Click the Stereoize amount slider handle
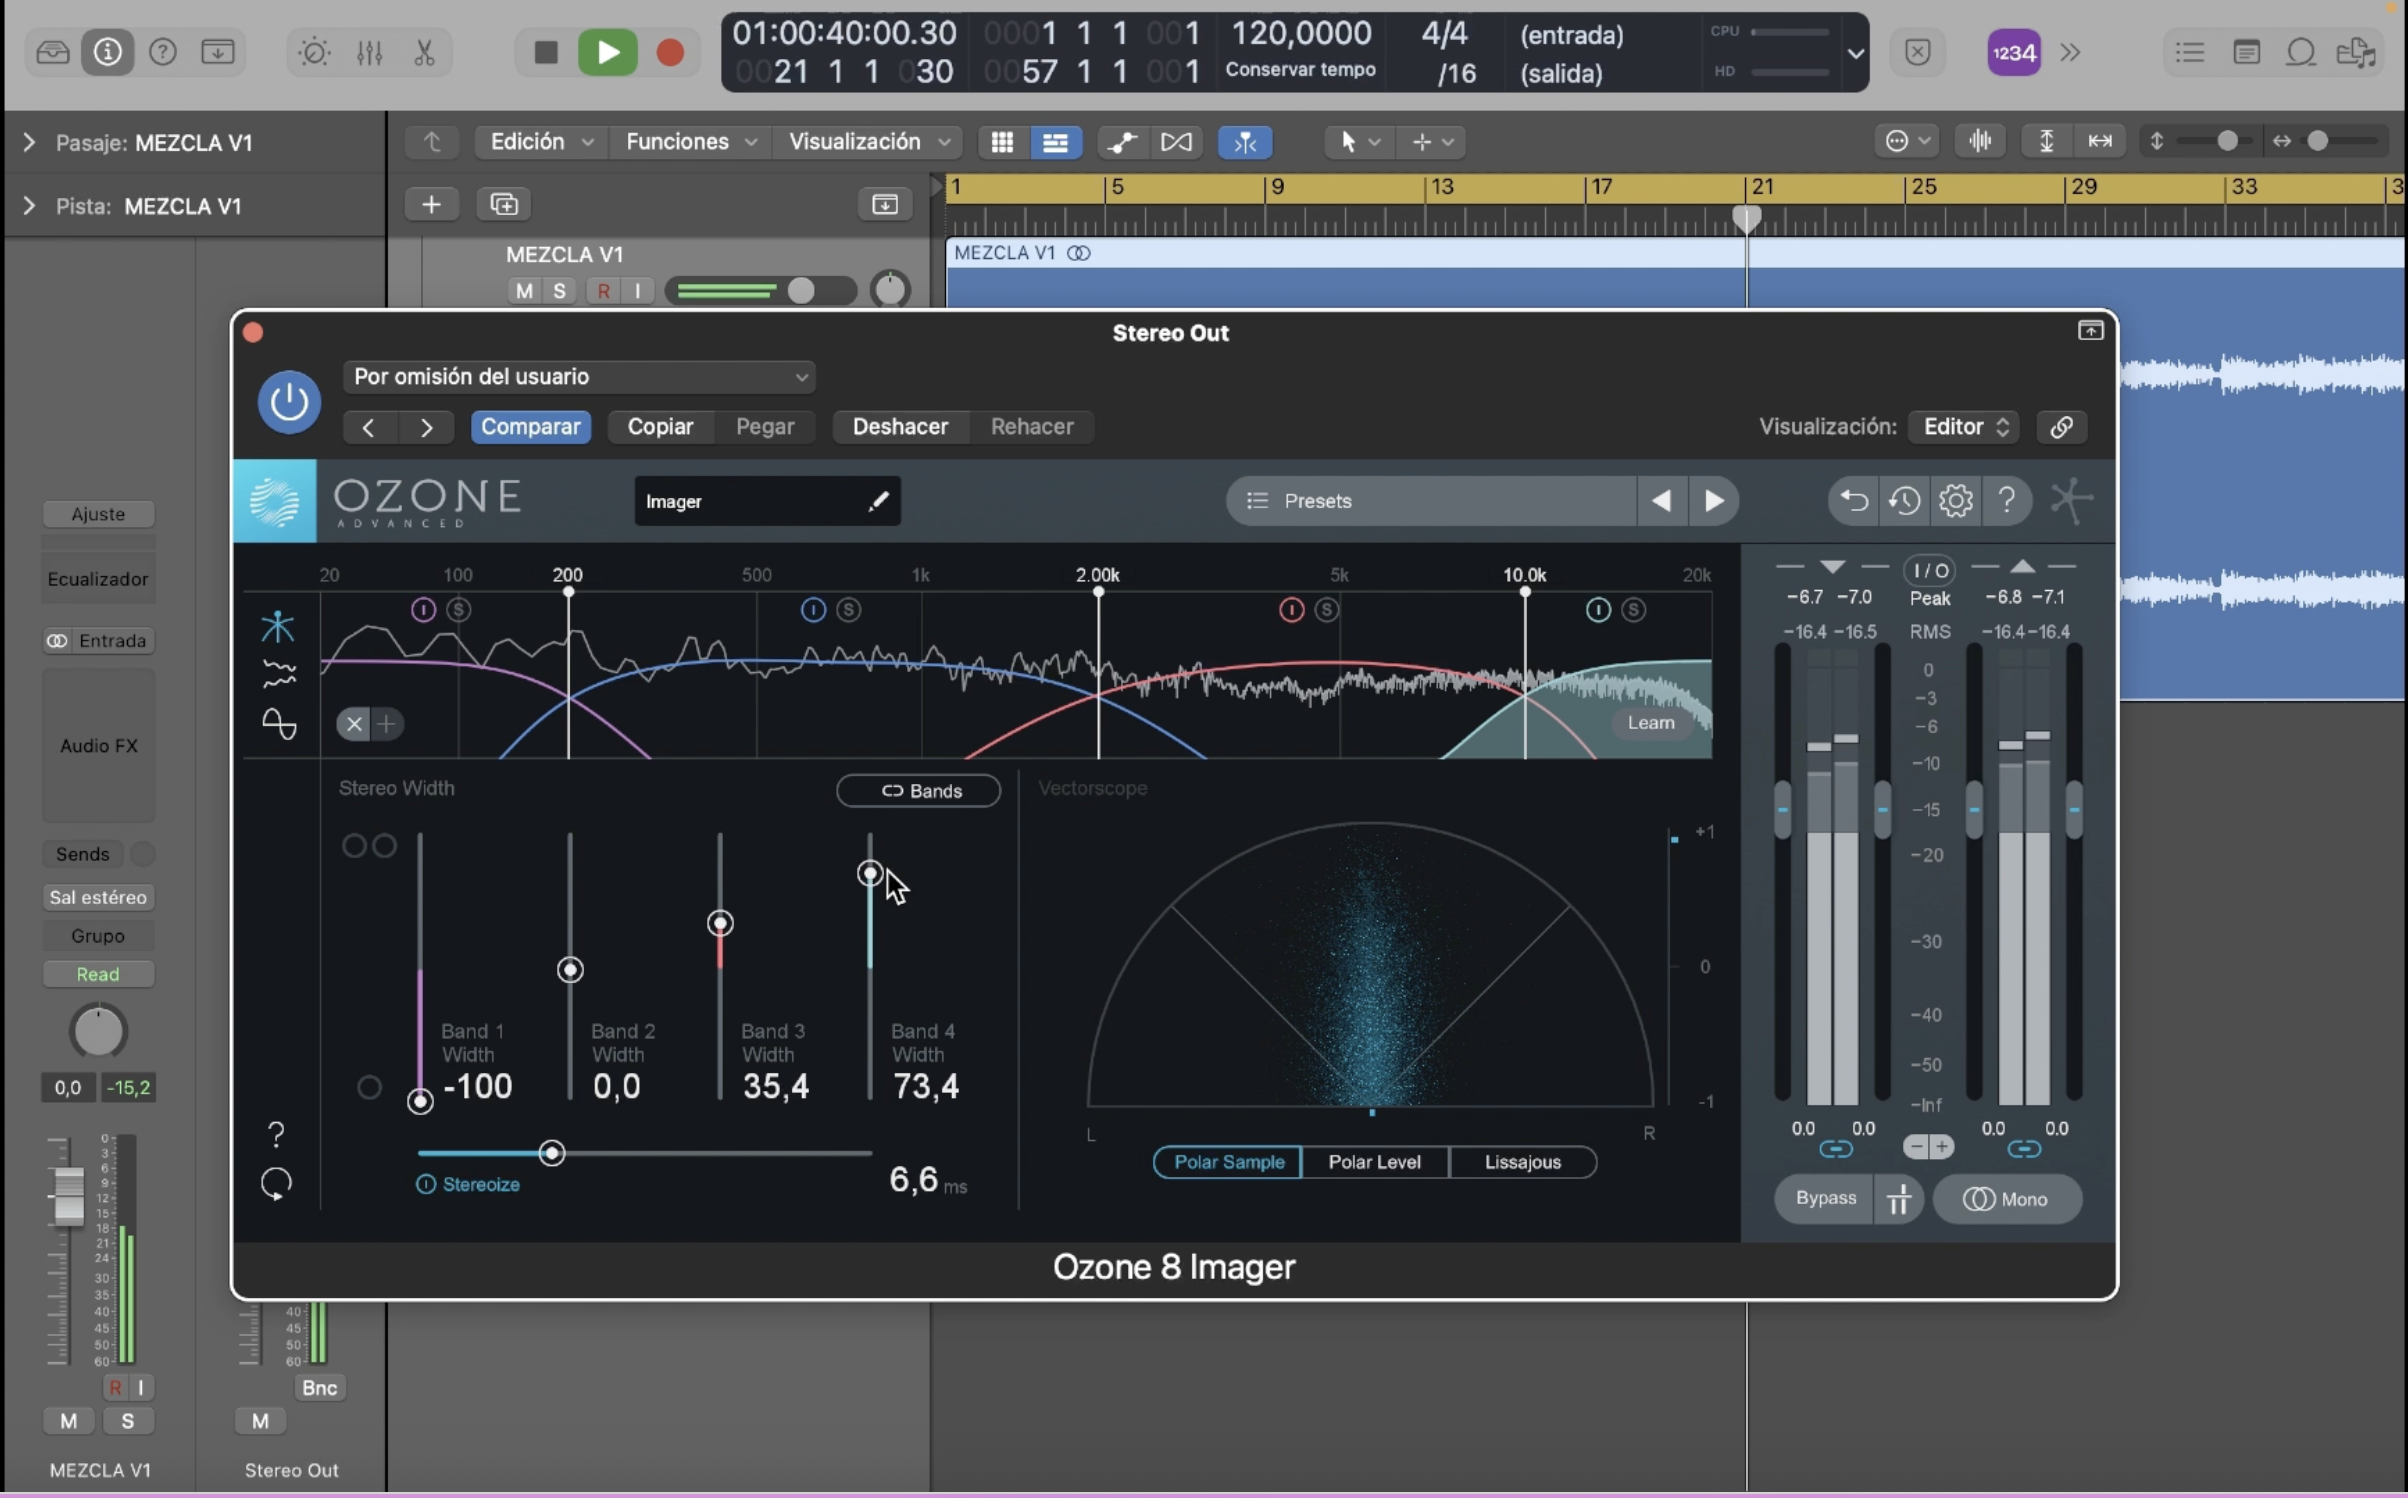The height and width of the screenshot is (1498, 2408). [552, 1153]
